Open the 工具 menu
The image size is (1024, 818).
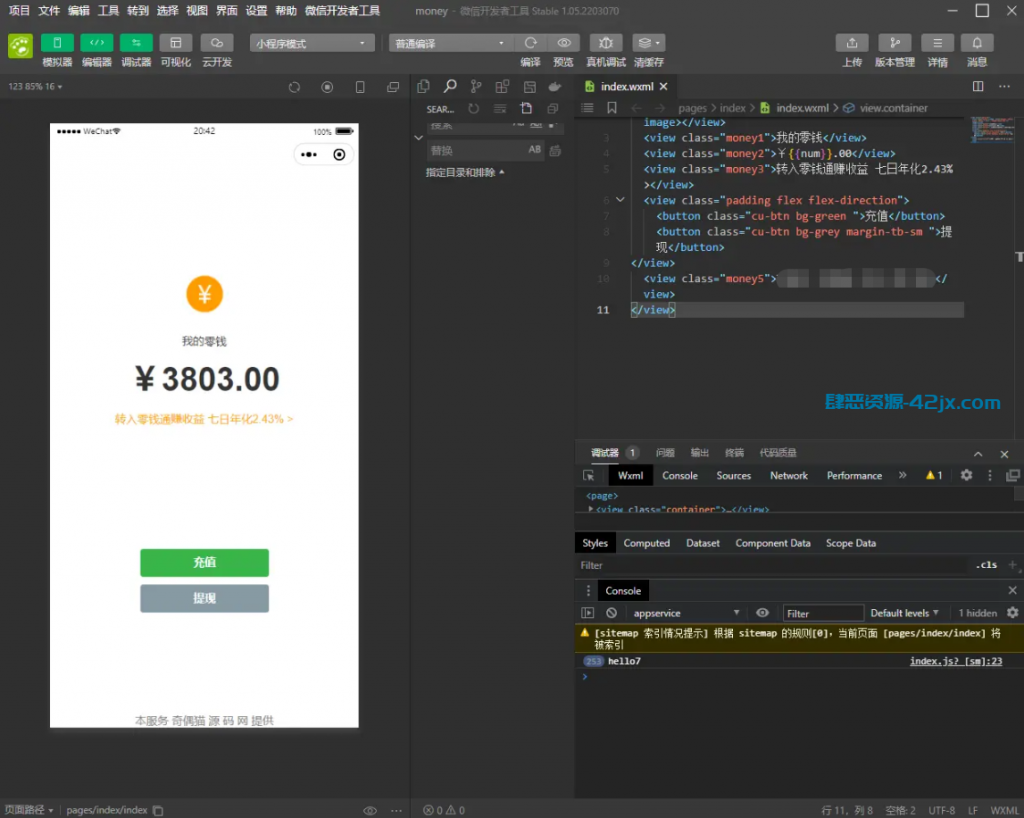pos(108,10)
